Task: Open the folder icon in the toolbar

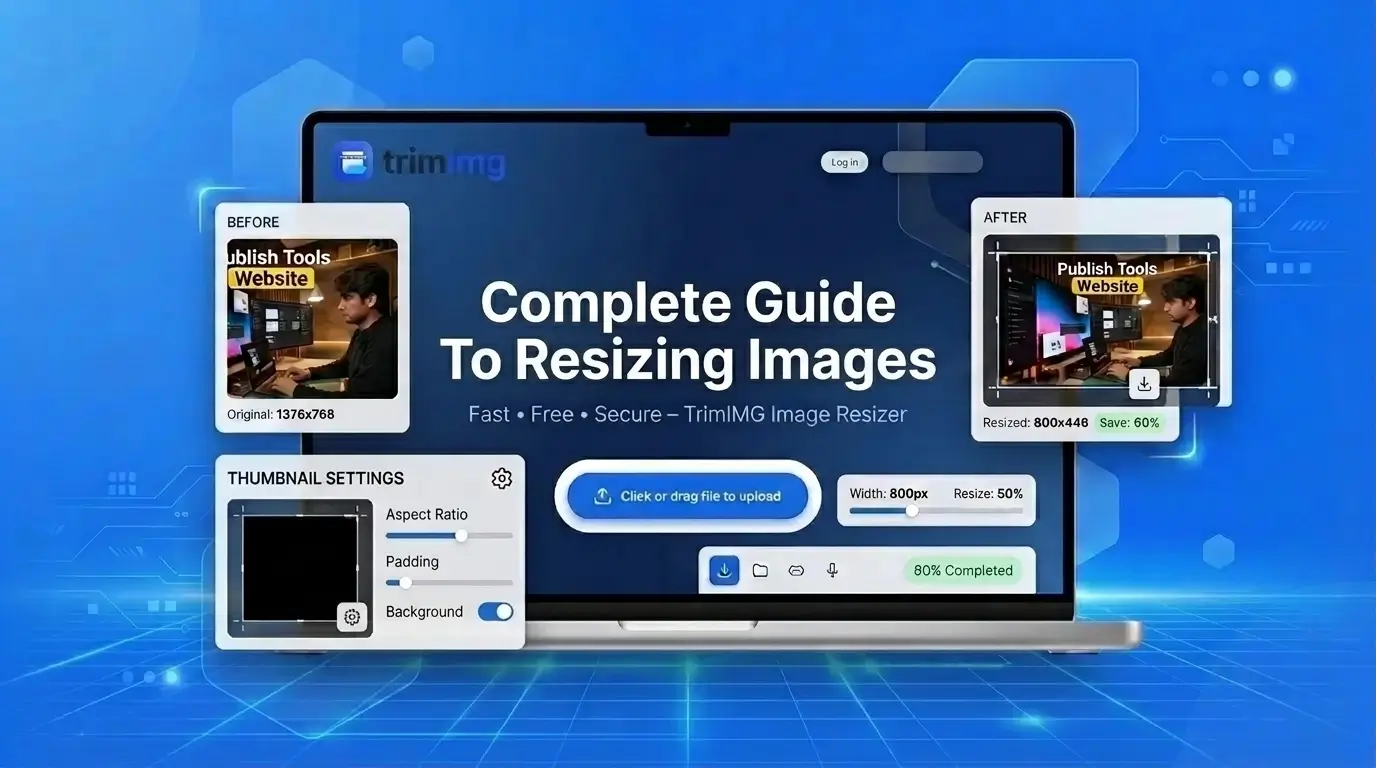Action: click(760, 570)
